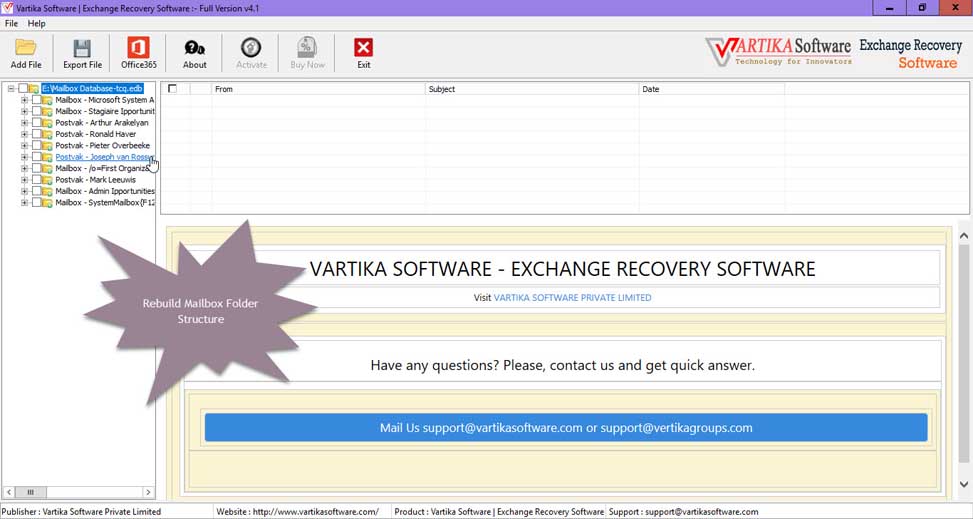
Task: Expand Postvak - Joseph van Rossum tree node
Action: coord(25,157)
